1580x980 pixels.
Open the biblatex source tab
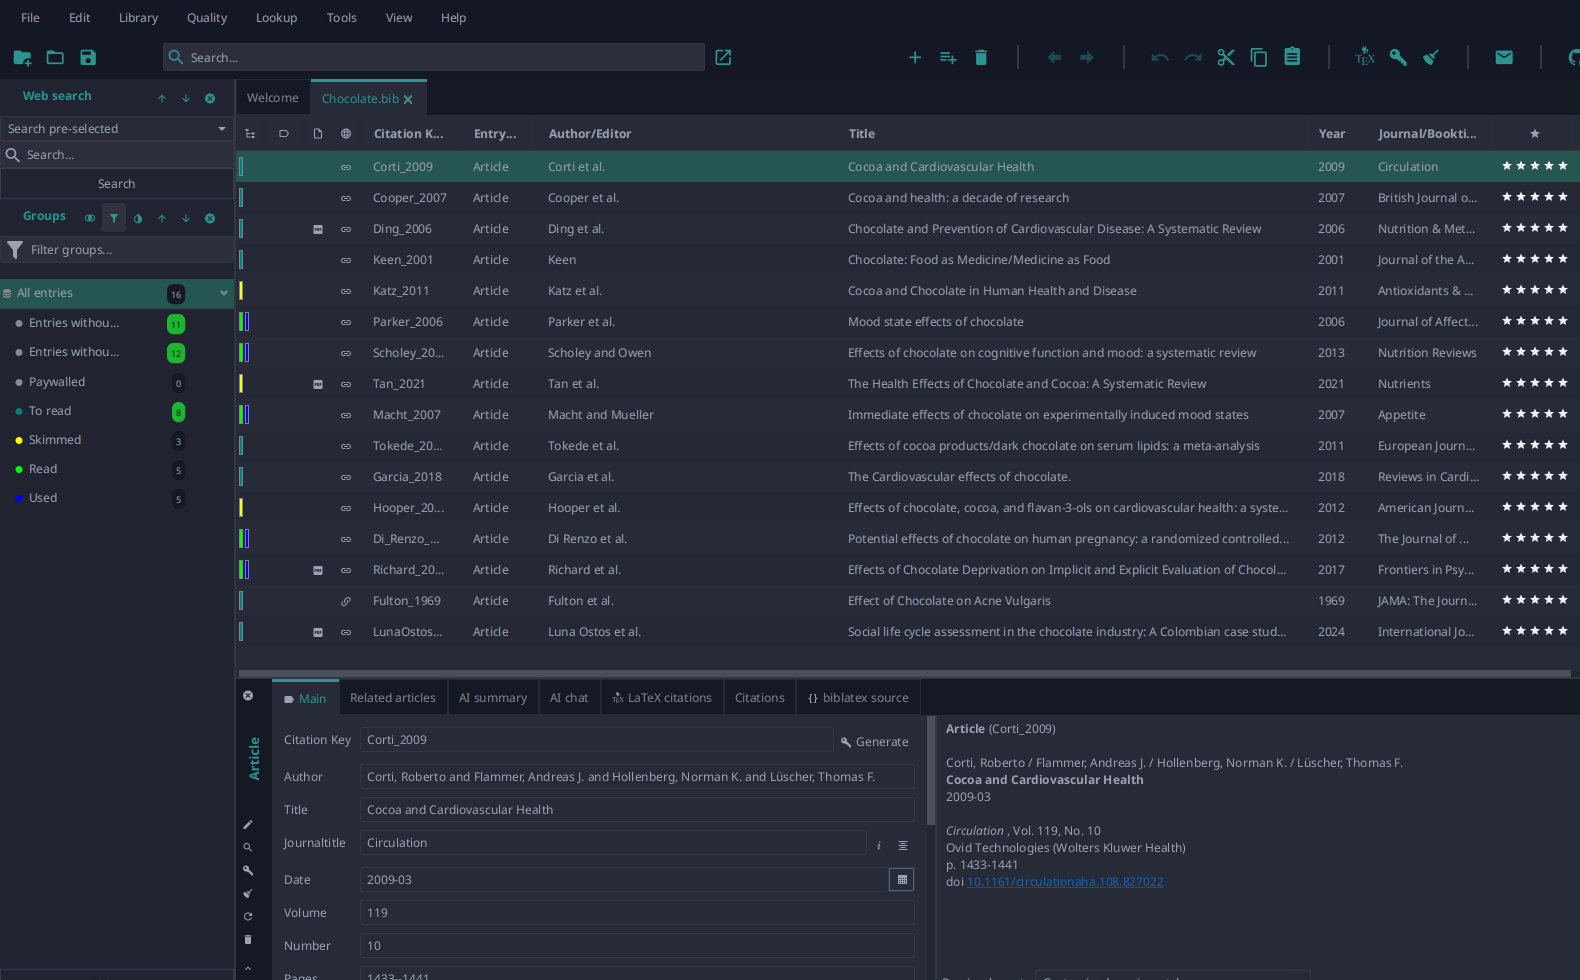[x=858, y=698]
